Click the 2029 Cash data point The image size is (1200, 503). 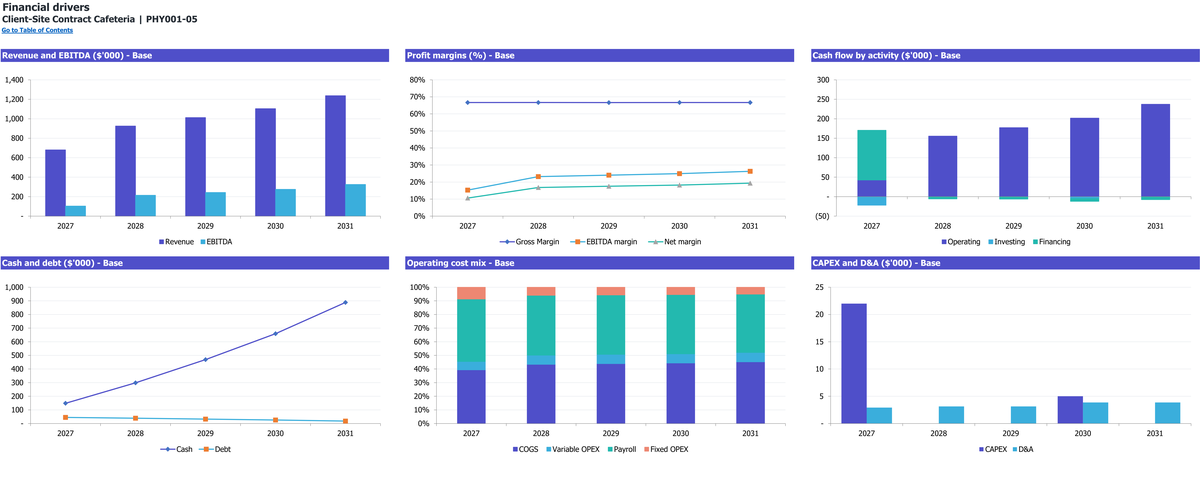pyautogui.click(x=205, y=359)
